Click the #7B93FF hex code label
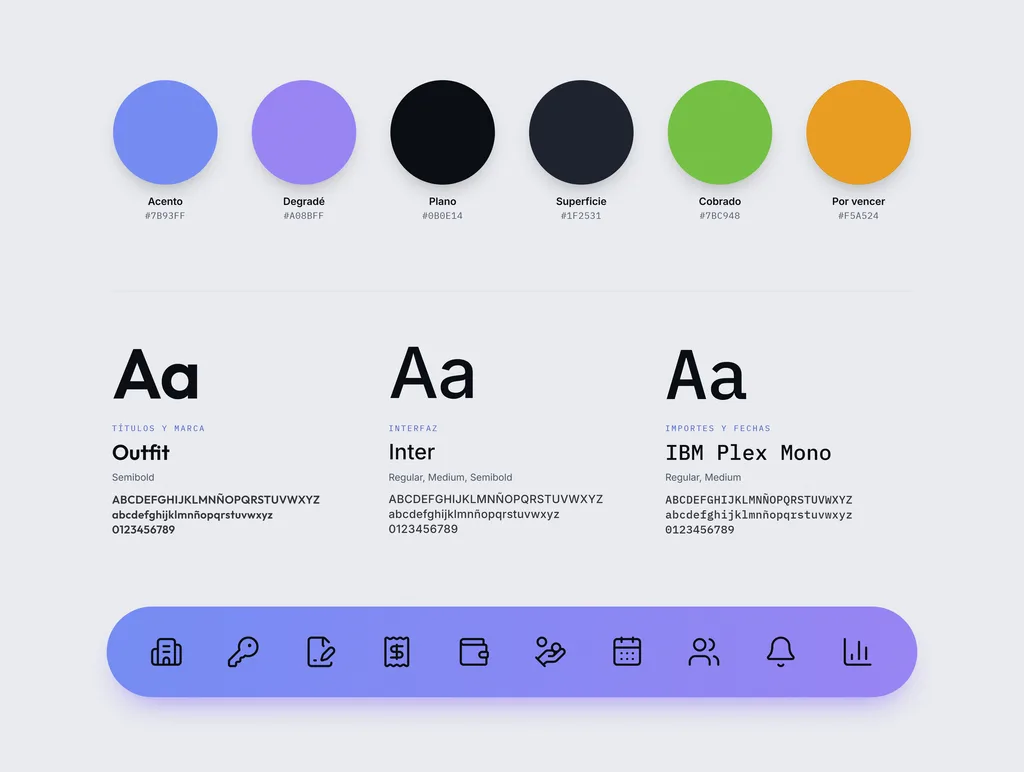The height and width of the screenshot is (772, 1024). coord(165,216)
